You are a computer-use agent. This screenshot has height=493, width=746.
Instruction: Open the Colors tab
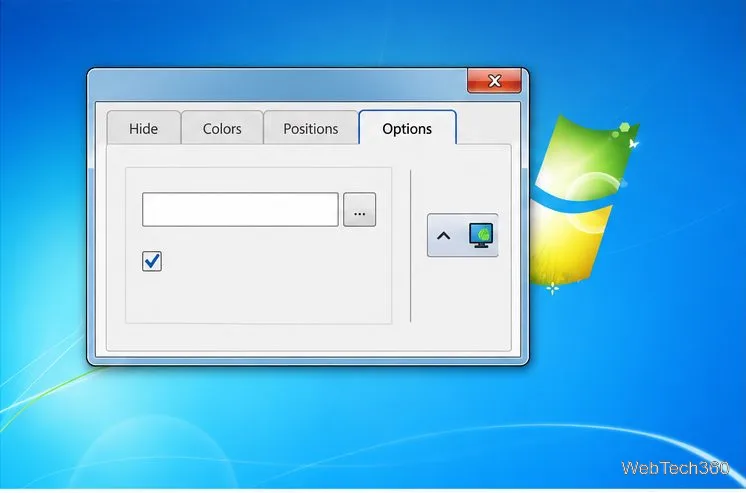click(x=222, y=128)
